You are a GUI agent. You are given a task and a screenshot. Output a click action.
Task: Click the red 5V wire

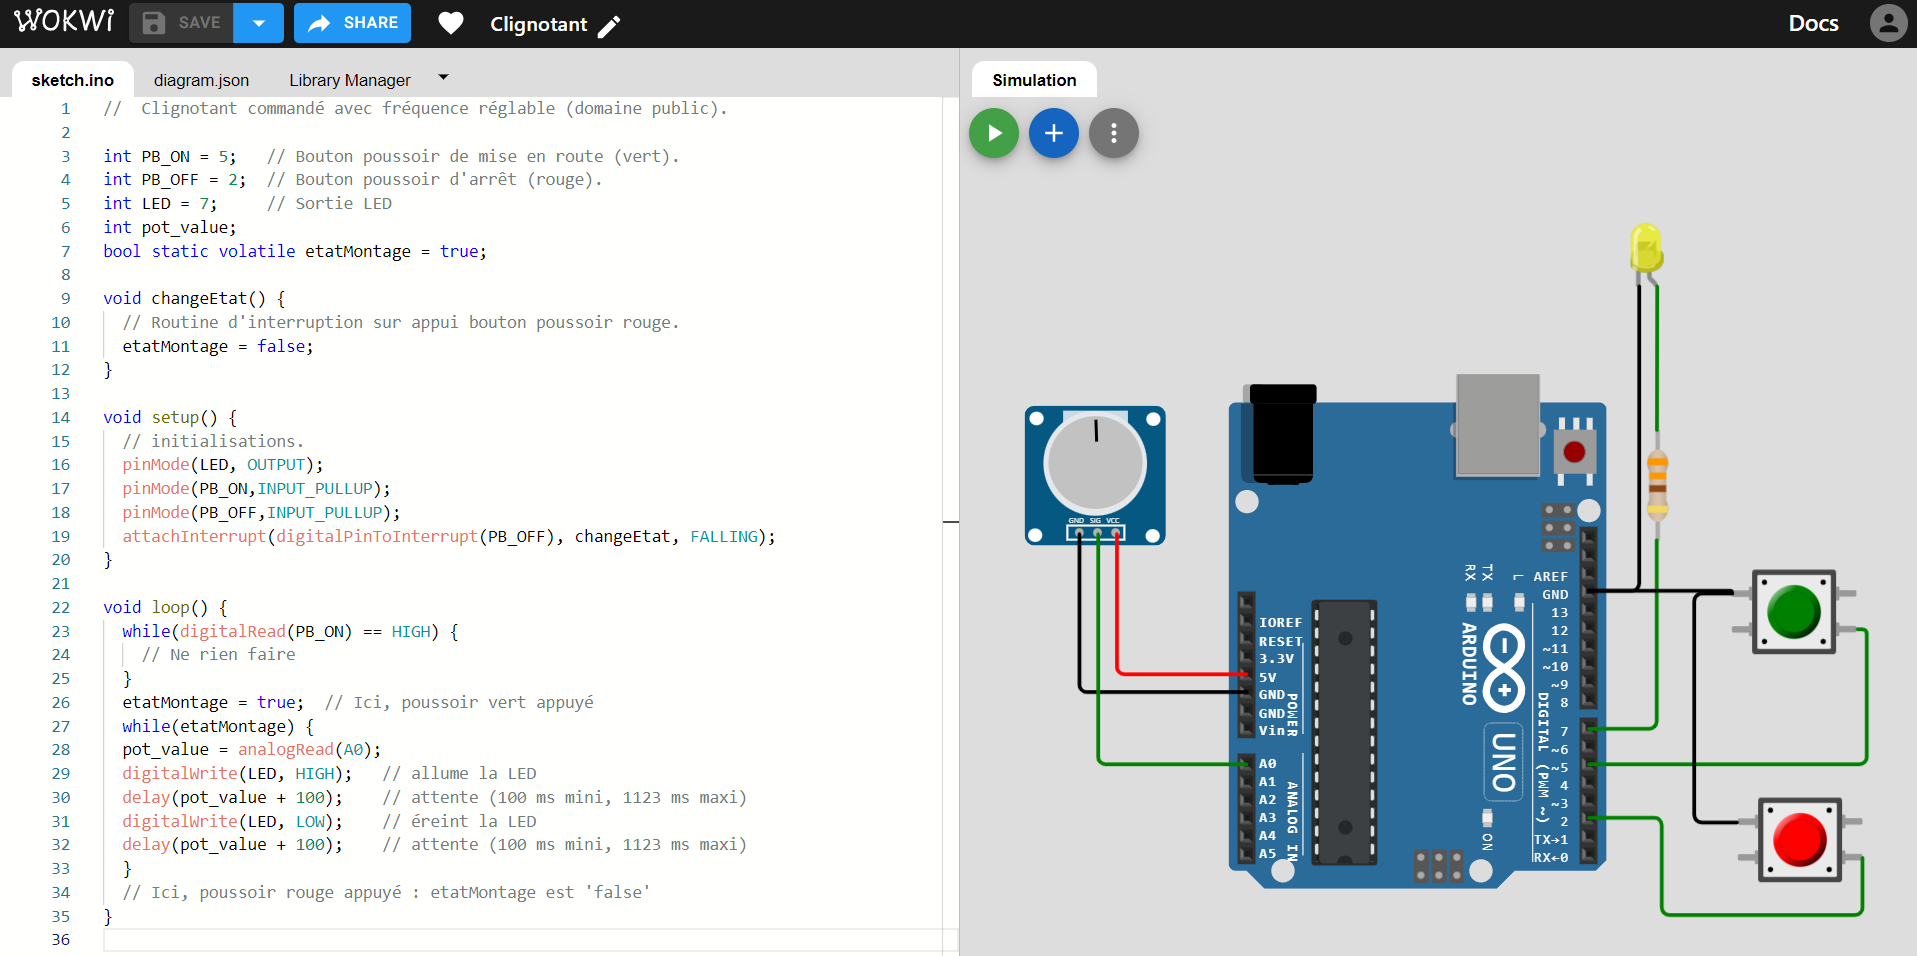1118,620
